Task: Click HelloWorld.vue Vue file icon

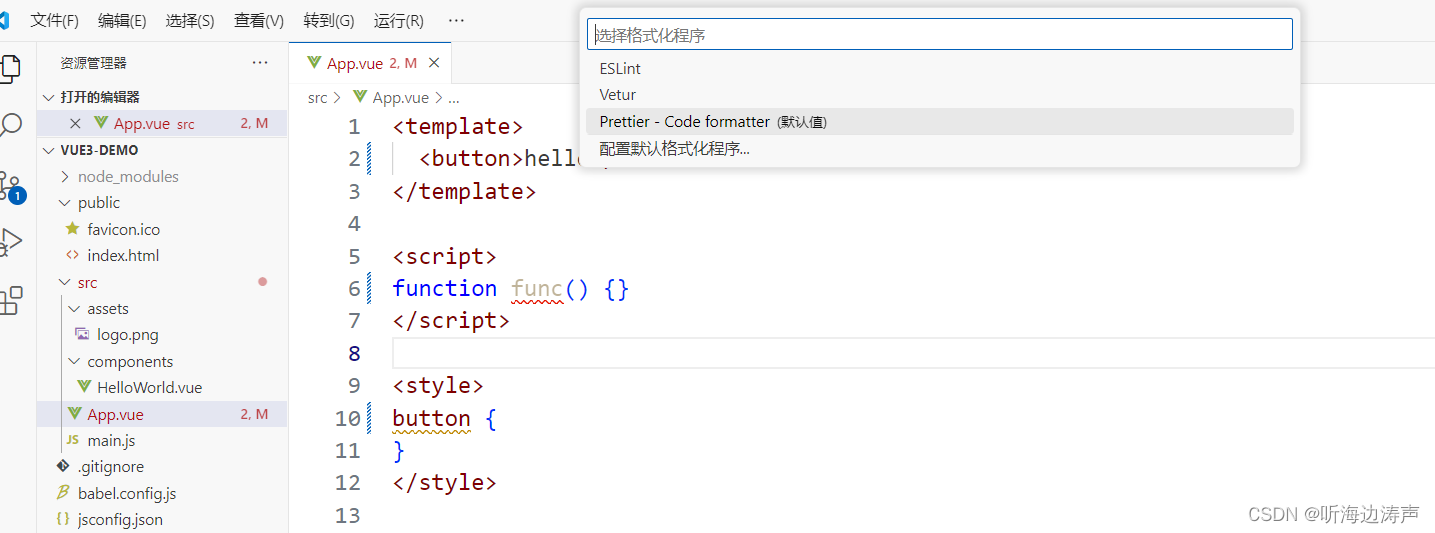Action: pos(83,388)
